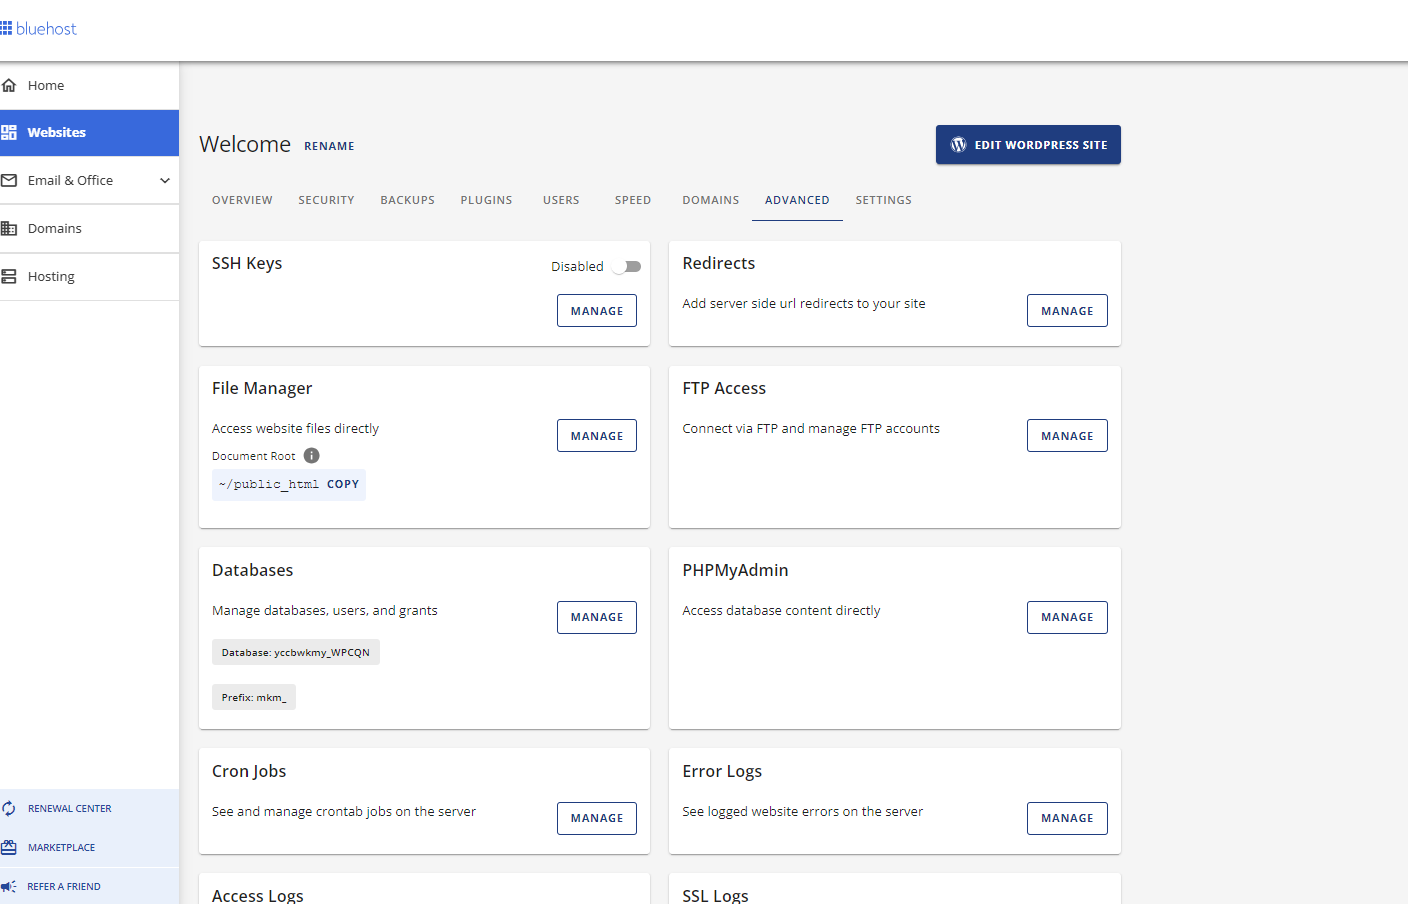Open the Settings tab
1408x904 pixels.
(x=884, y=200)
